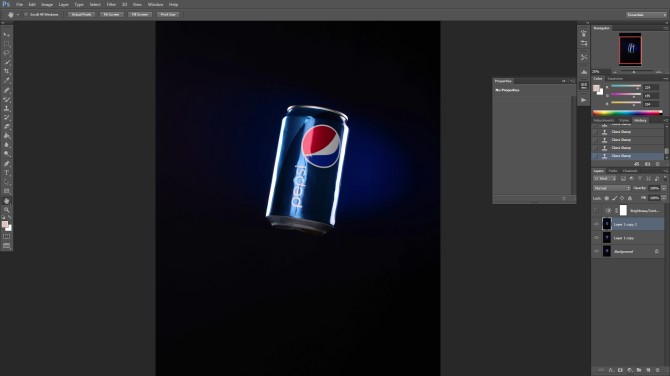Open the Filter menu
The width and height of the screenshot is (670, 376).
point(111,4)
